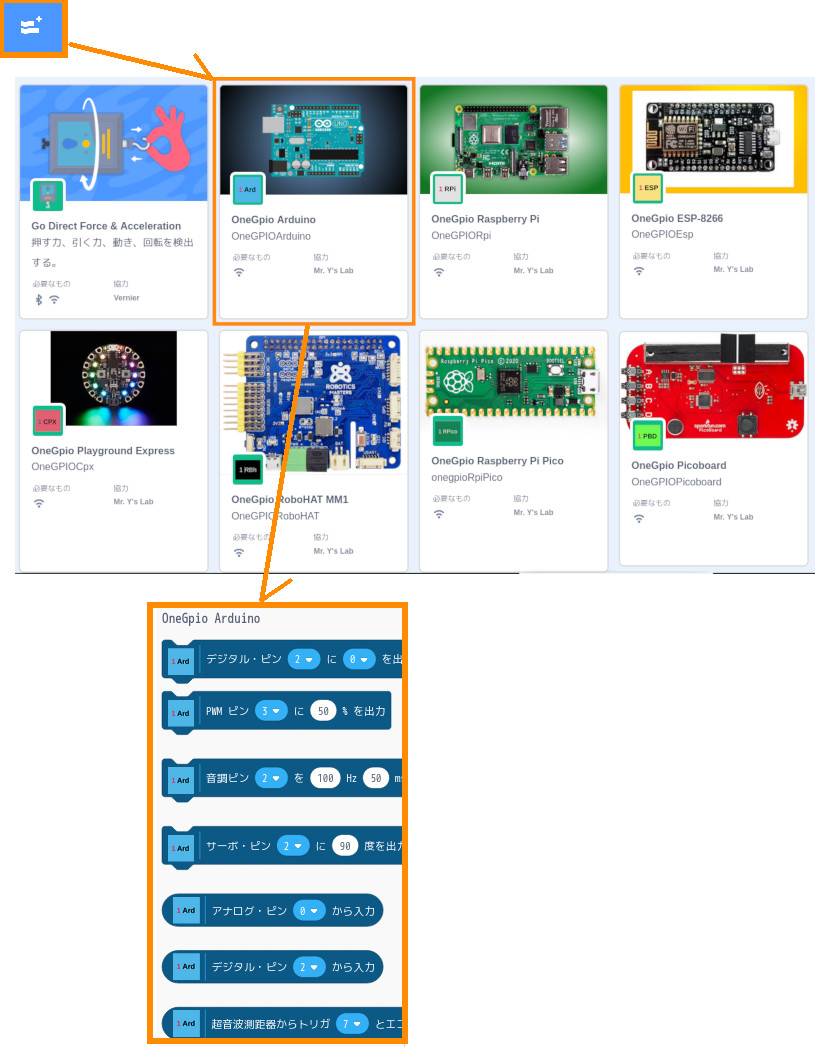Click the "OneGpio ESP-8266" card title
Screen dimensions: 815x1047
[677, 218]
